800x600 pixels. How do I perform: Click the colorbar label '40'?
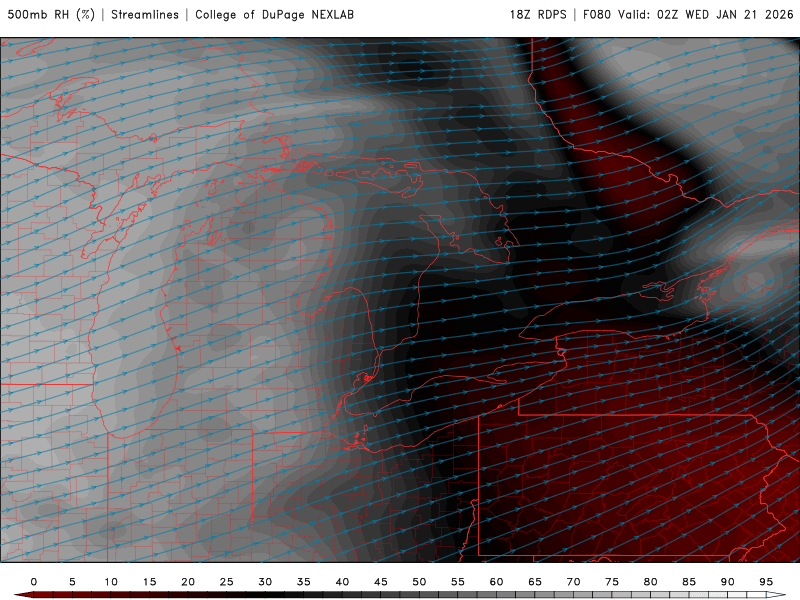[x=342, y=582]
